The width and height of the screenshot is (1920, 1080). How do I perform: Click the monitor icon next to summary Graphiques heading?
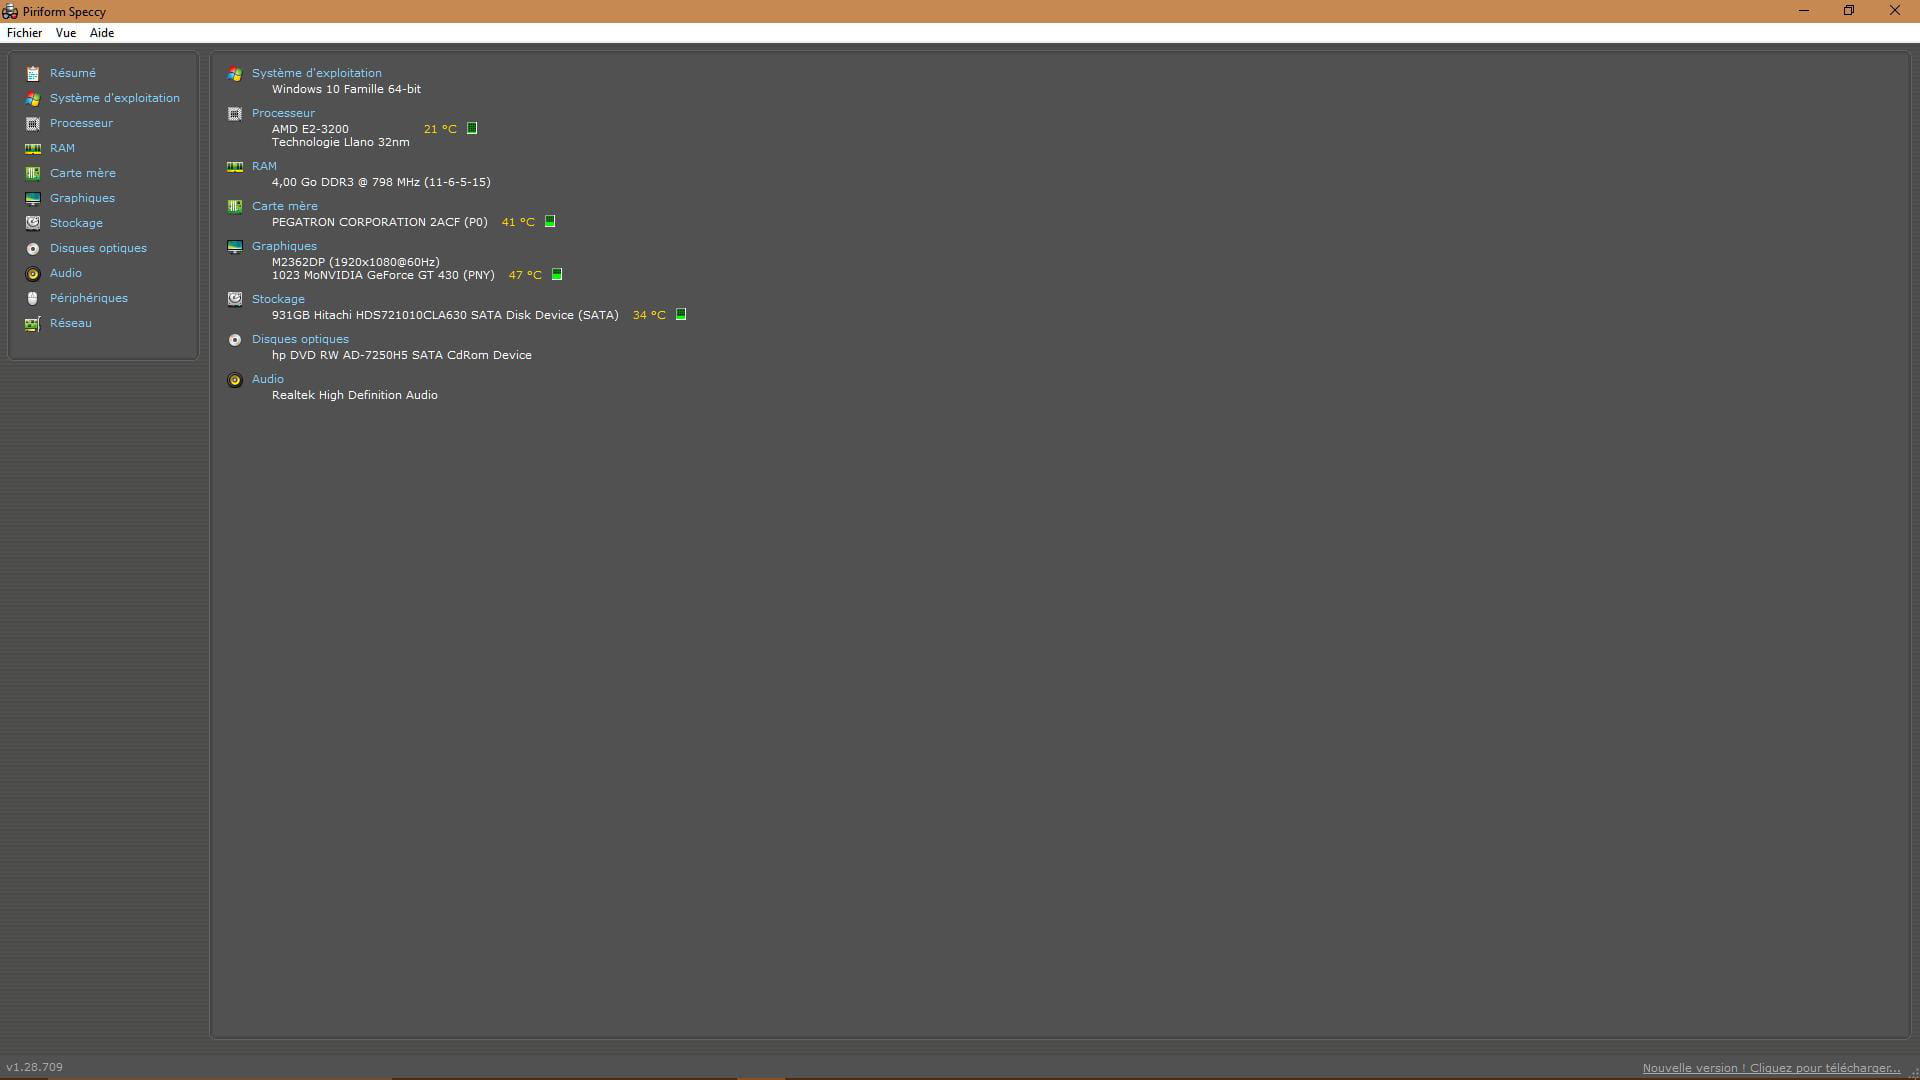235,247
